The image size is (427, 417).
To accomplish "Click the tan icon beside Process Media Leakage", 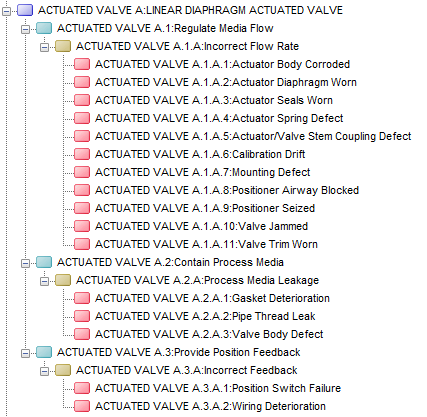I will [63, 280].
